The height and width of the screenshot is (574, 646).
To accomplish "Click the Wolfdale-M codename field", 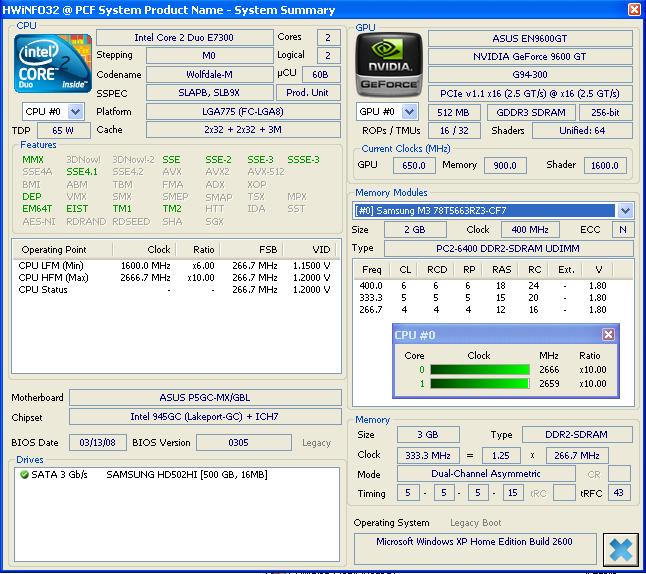I will 209,75.
